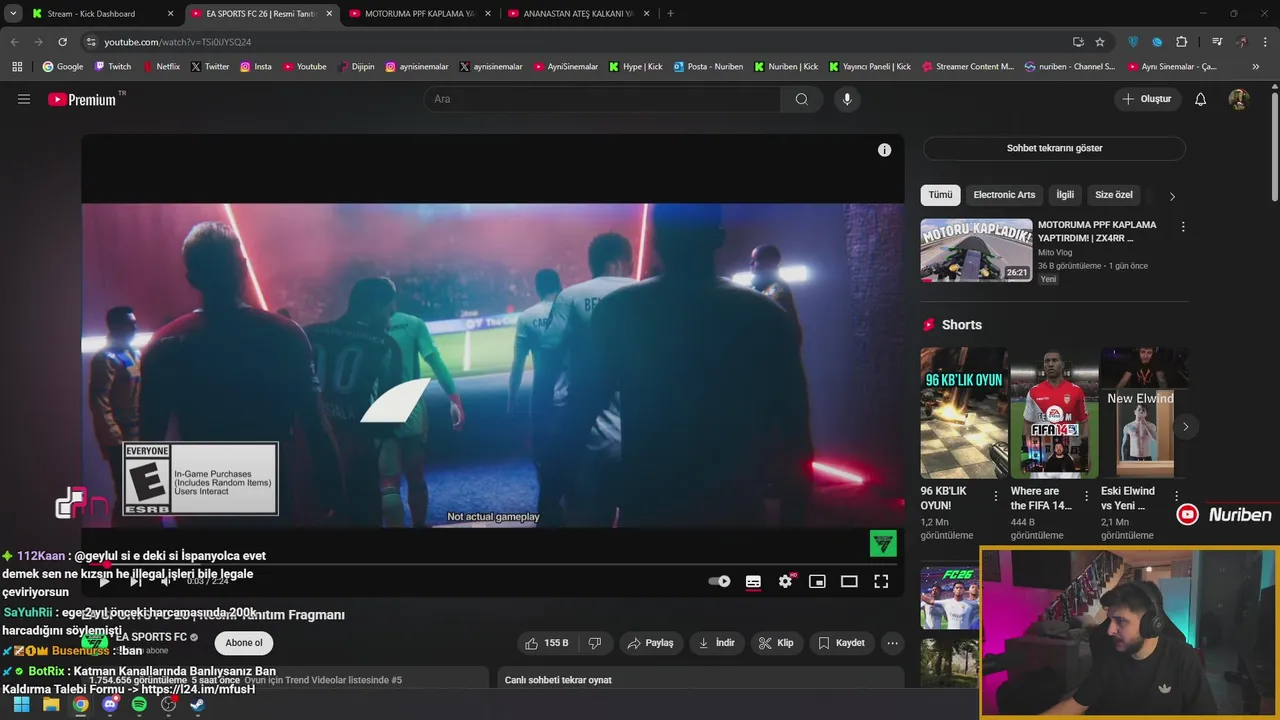Select the Tümü filter chip
This screenshot has width=1280, height=720.
point(940,195)
